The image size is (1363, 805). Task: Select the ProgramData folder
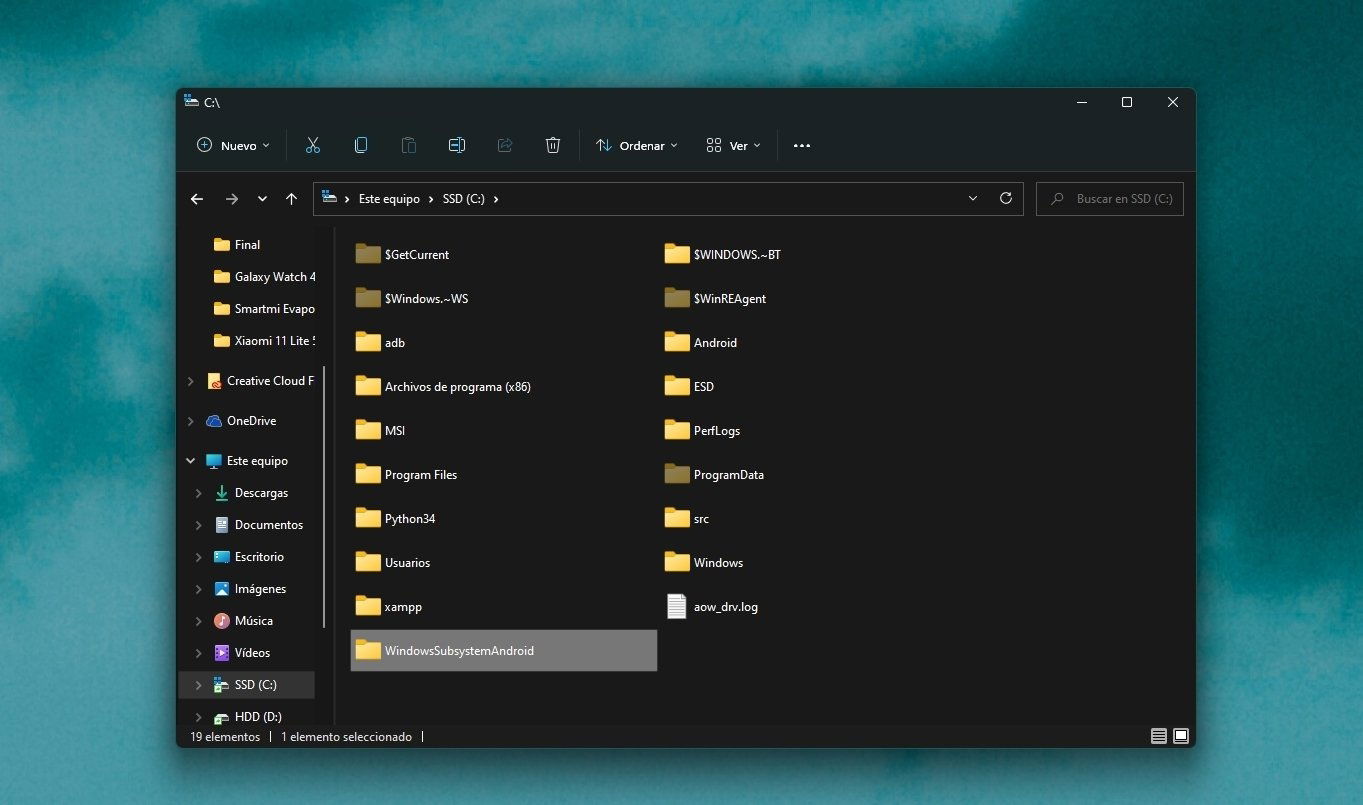[714, 475]
